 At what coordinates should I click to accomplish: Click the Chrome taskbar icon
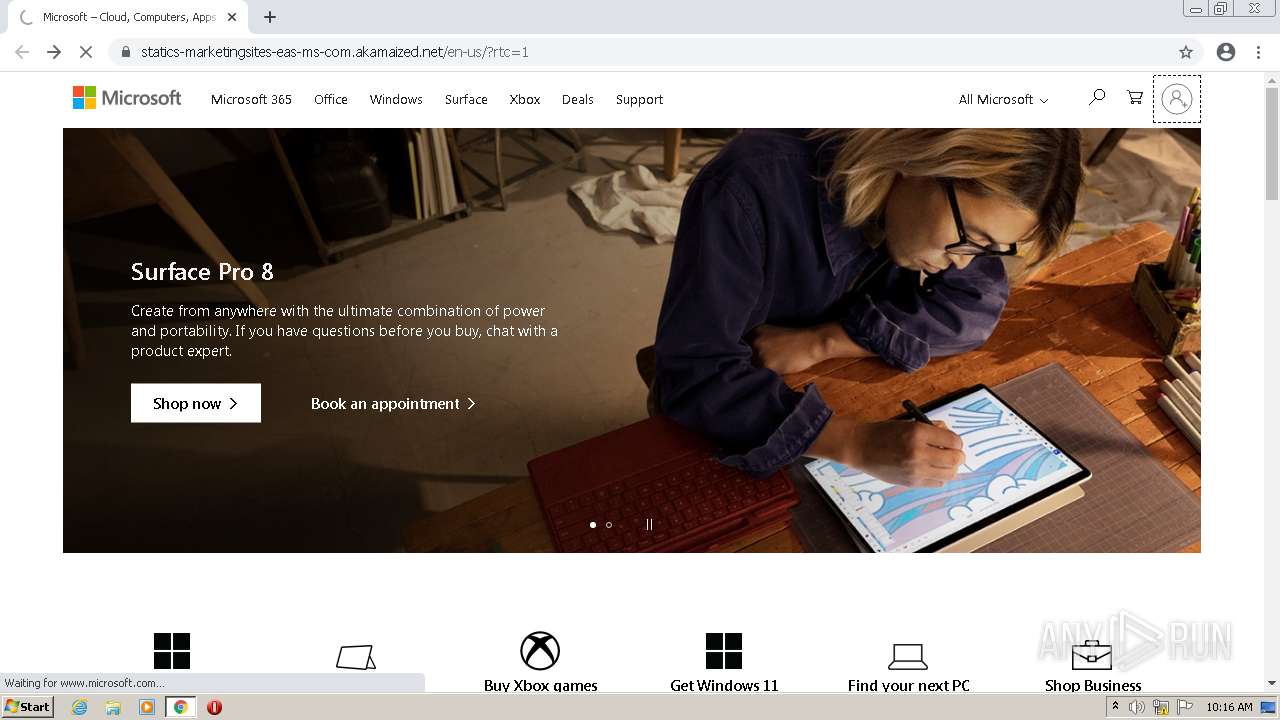click(180, 707)
